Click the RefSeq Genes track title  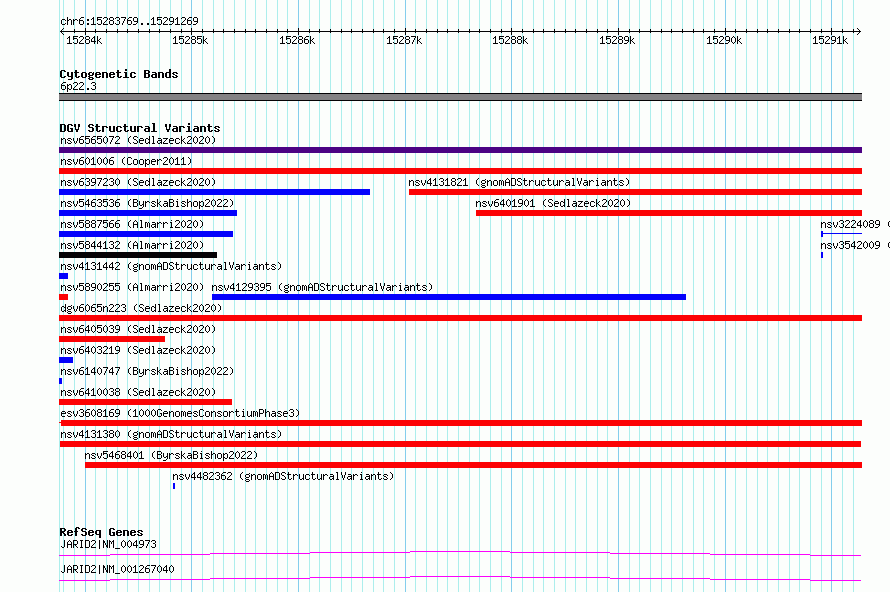click(102, 532)
